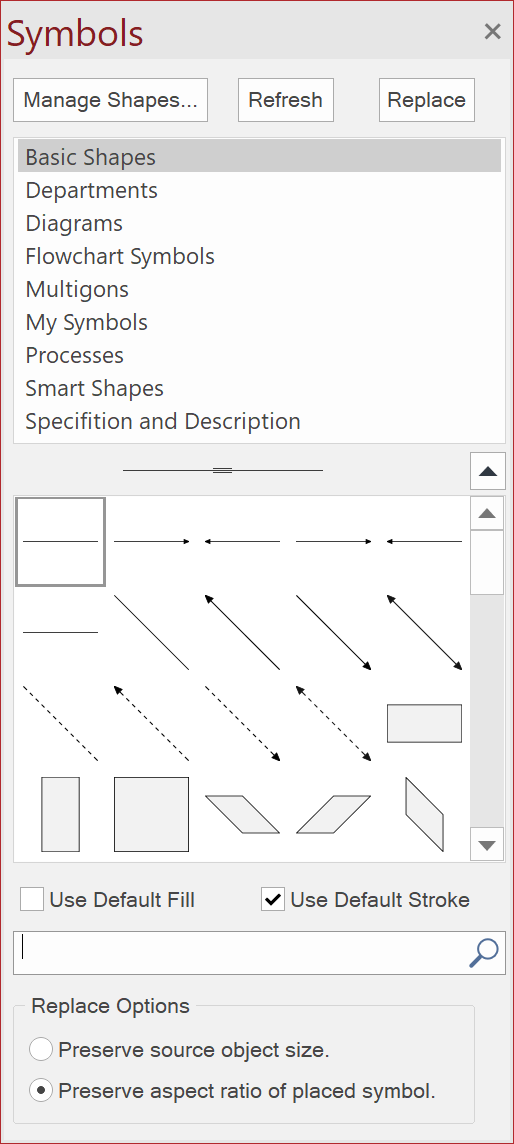This screenshot has width=514, height=1144.
Task: Choose the wide rectangle shape symbol
Action: tap(424, 723)
